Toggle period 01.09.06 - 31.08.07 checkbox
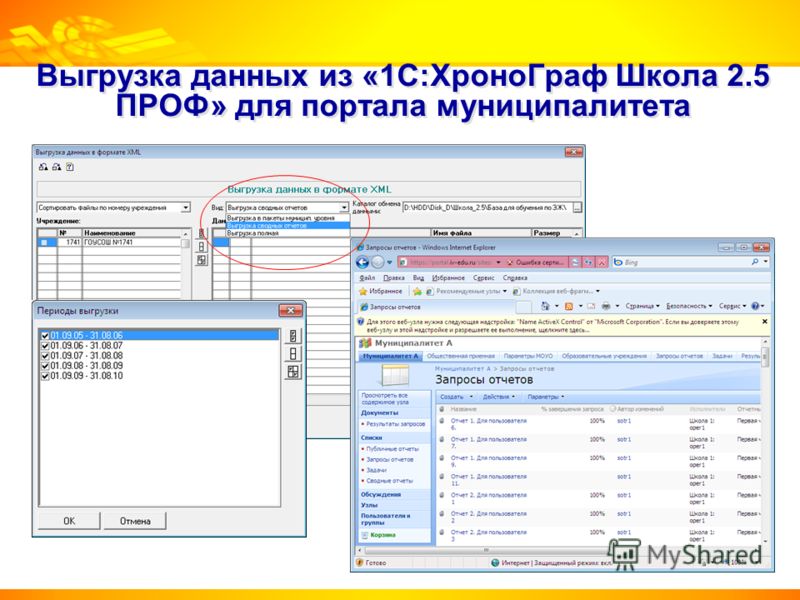 [x=45, y=346]
